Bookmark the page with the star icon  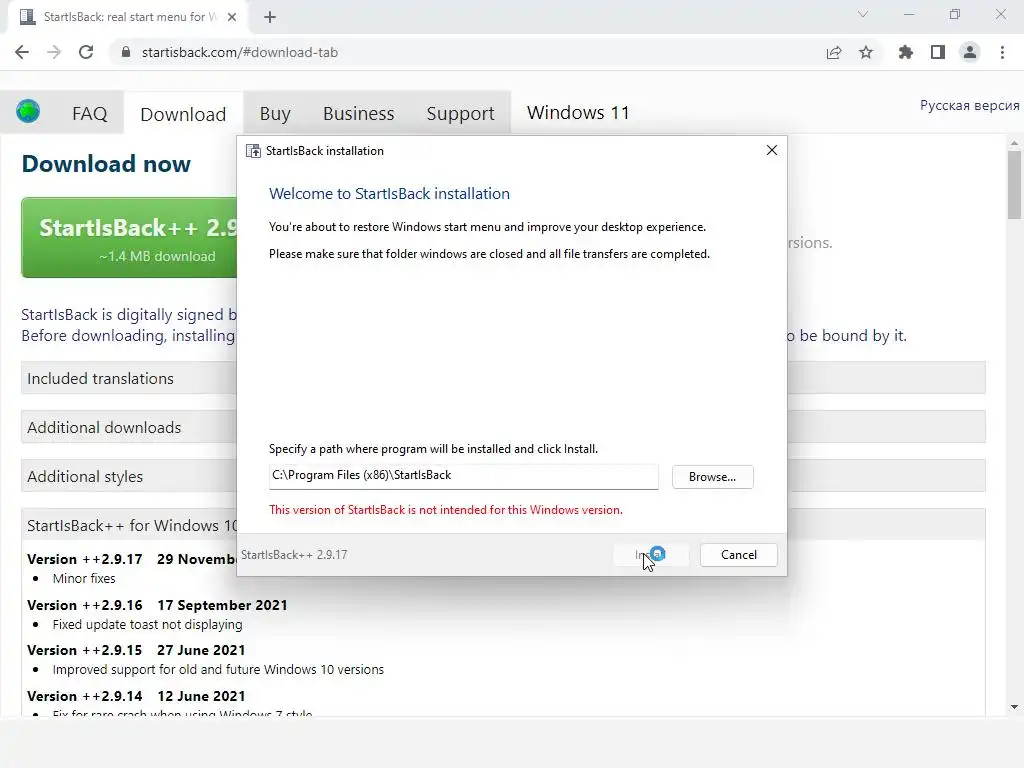click(x=866, y=52)
